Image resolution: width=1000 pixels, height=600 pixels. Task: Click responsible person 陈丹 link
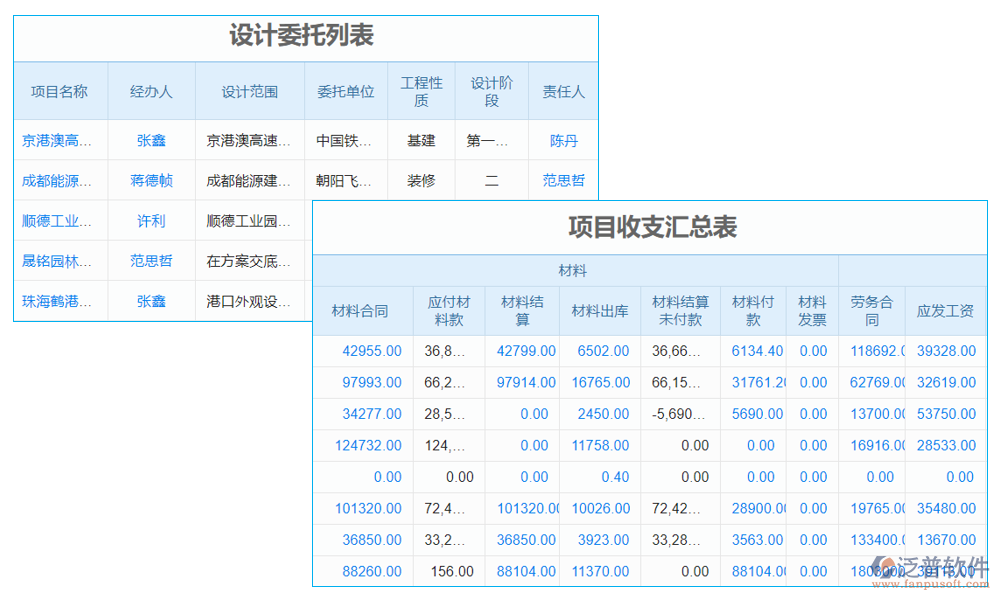pos(563,140)
